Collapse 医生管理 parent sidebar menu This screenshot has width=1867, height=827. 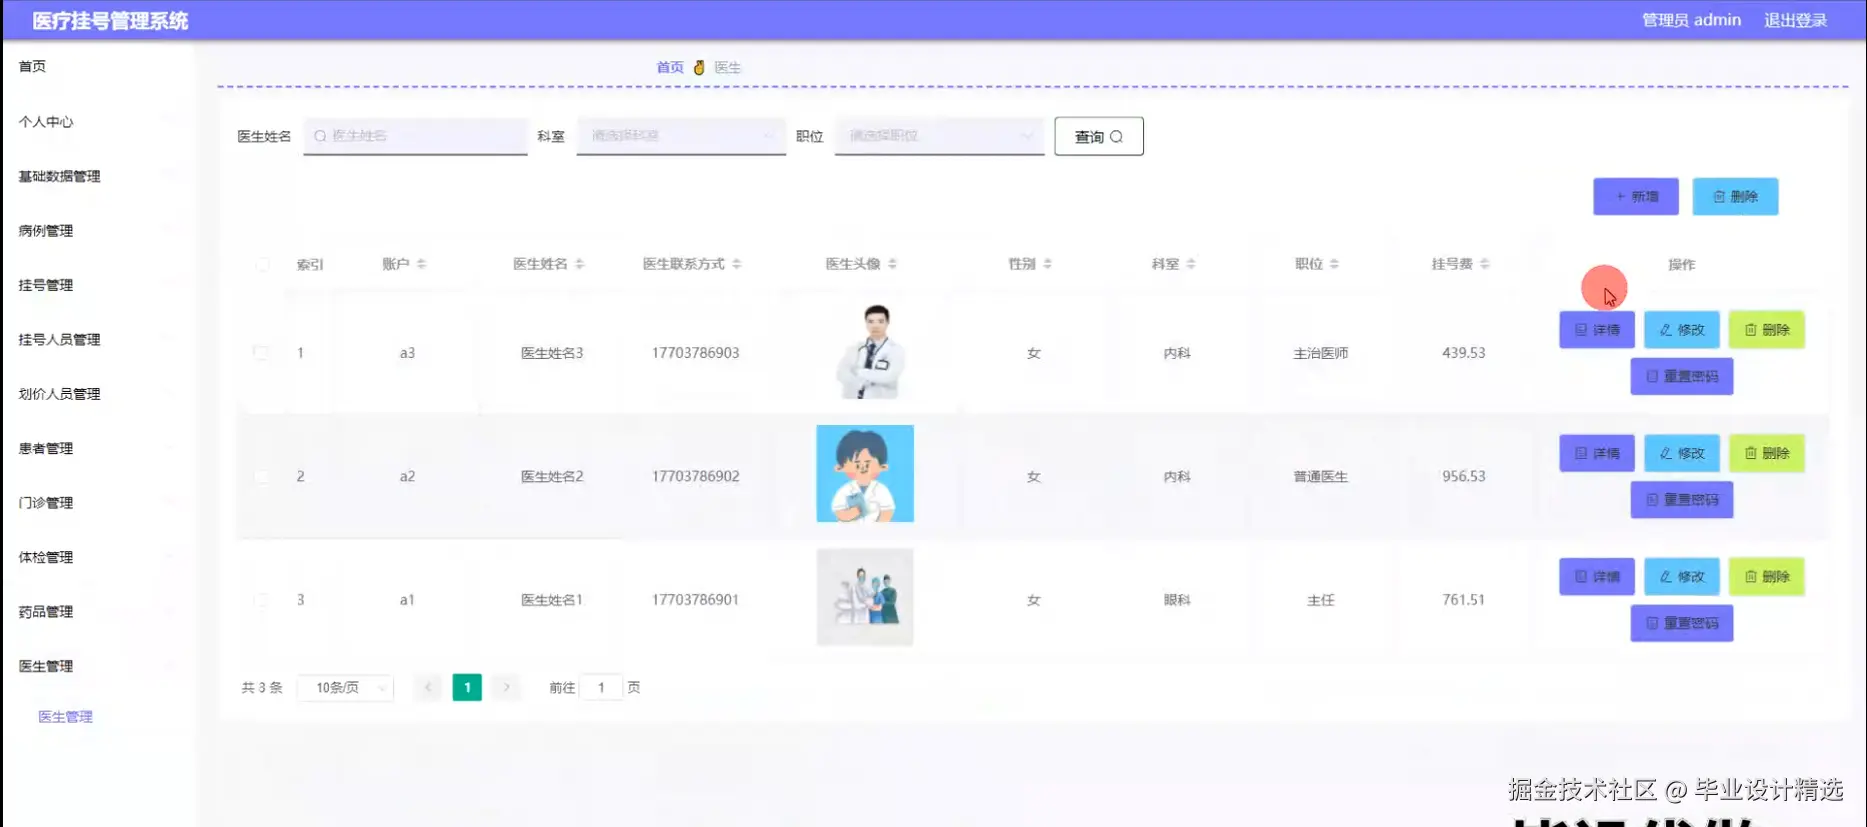click(96, 666)
